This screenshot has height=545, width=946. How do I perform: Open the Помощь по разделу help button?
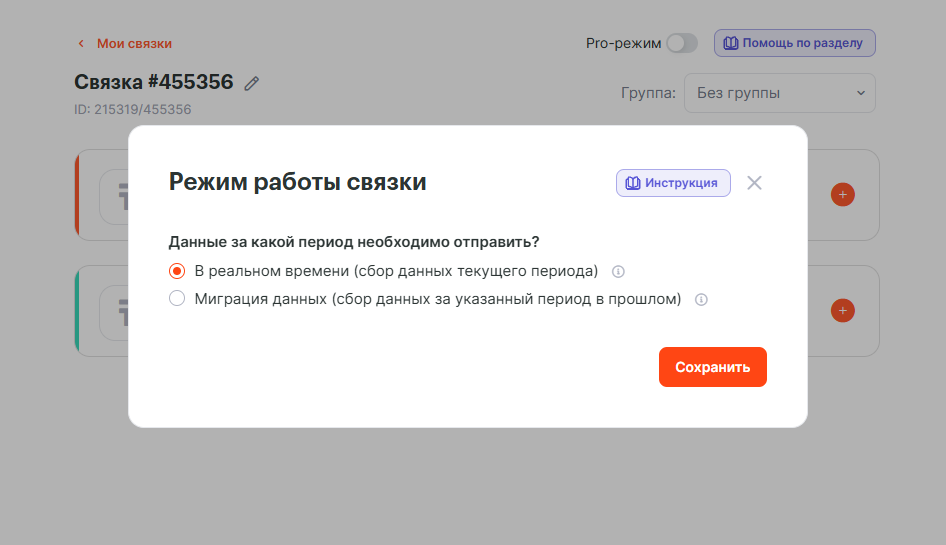point(795,43)
